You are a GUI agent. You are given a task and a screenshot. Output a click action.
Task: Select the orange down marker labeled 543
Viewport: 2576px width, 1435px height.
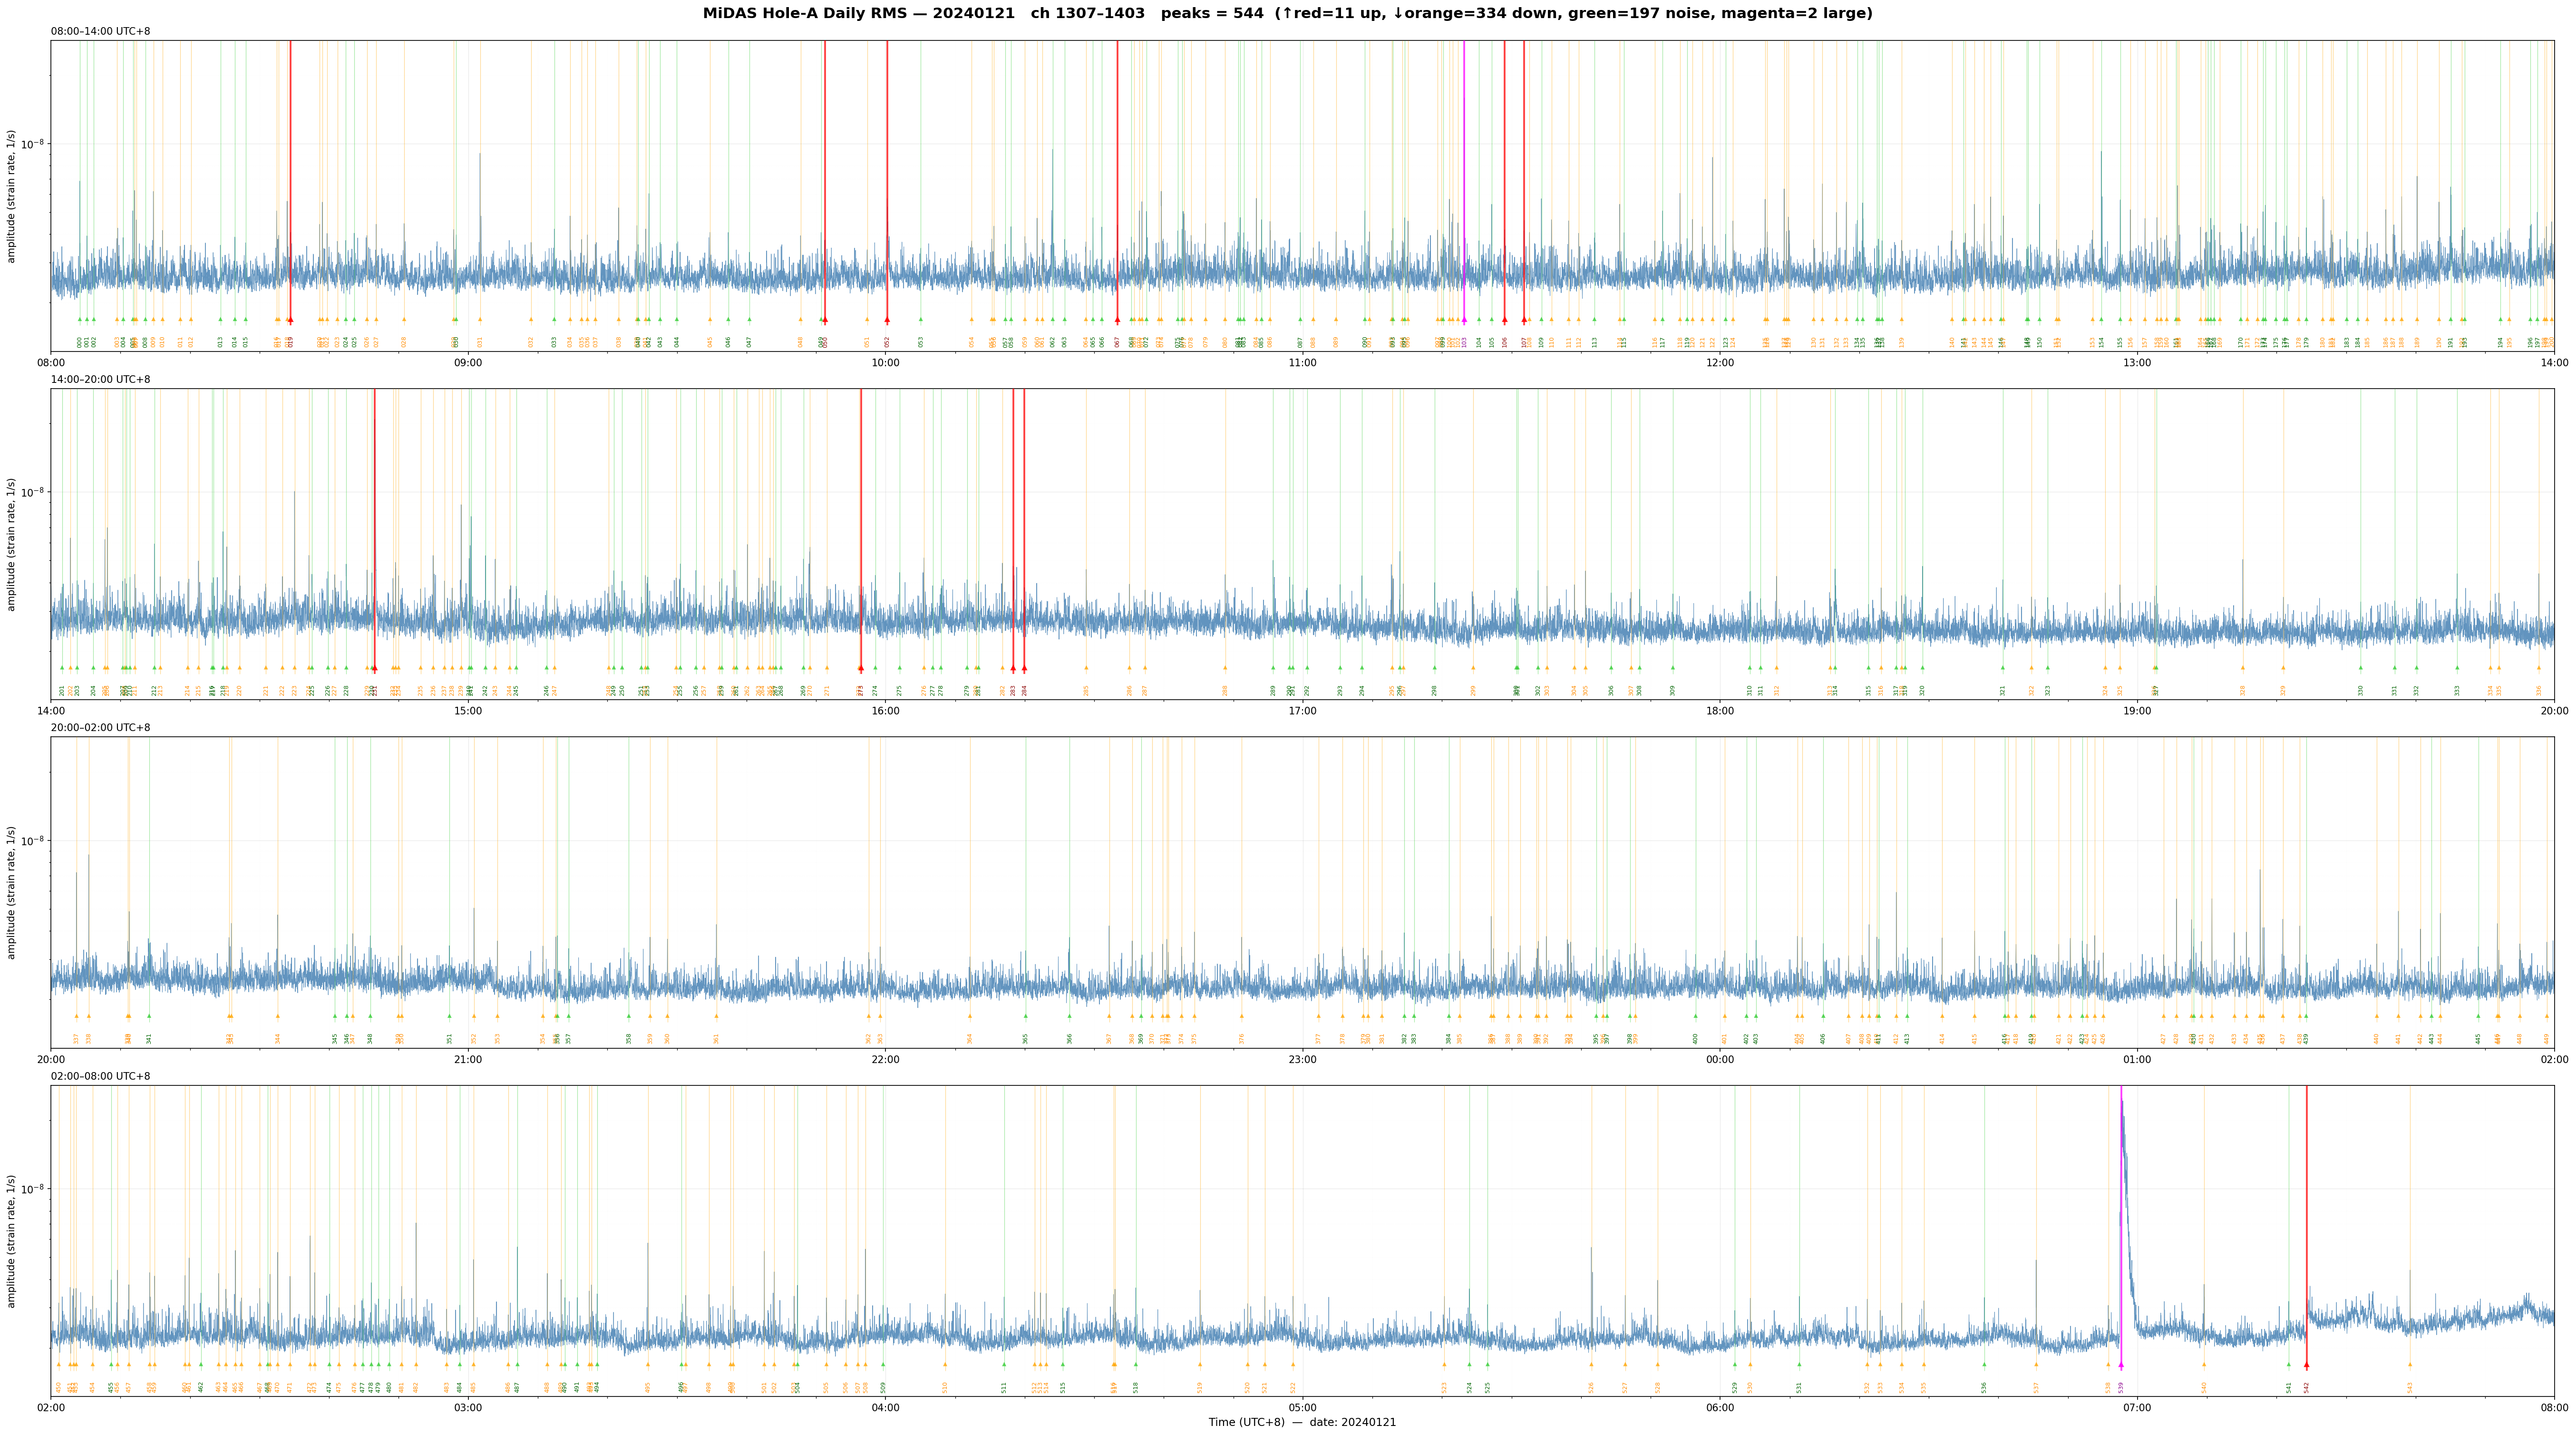2410,1365
